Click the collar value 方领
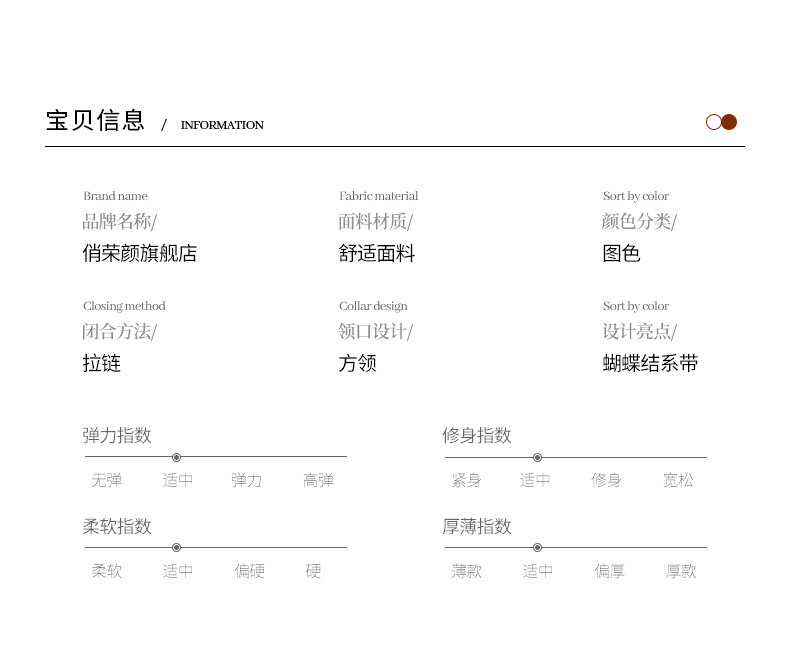 pos(358,363)
